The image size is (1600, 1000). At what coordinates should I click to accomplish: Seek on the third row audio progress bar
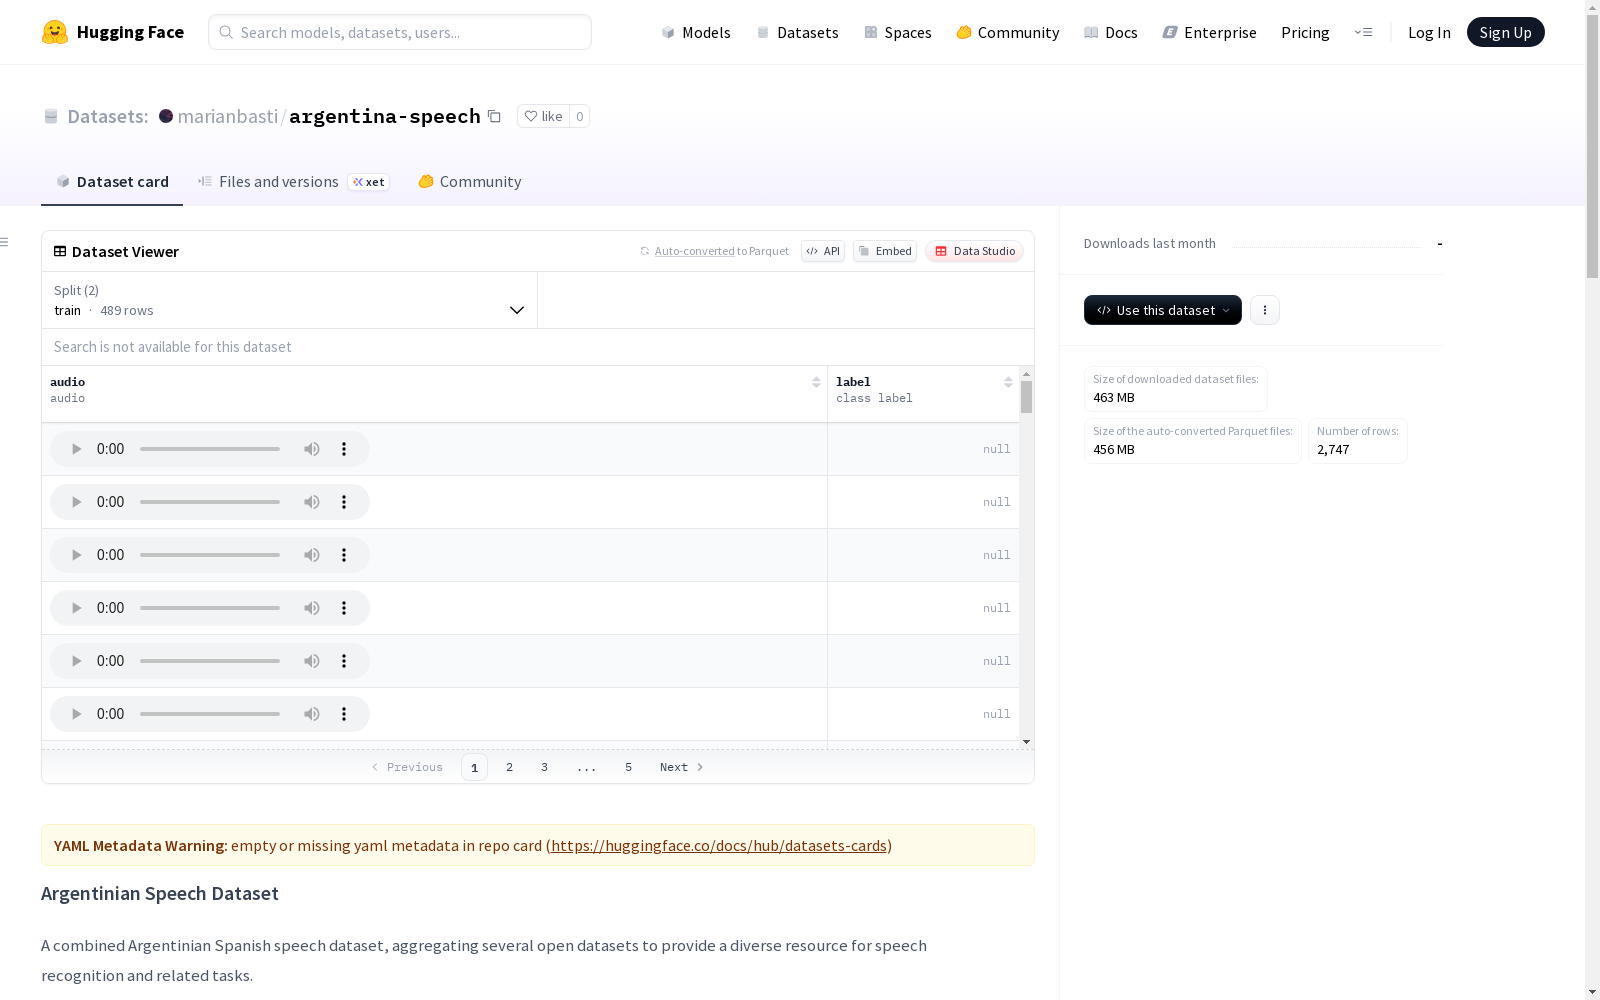[x=210, y=555]
